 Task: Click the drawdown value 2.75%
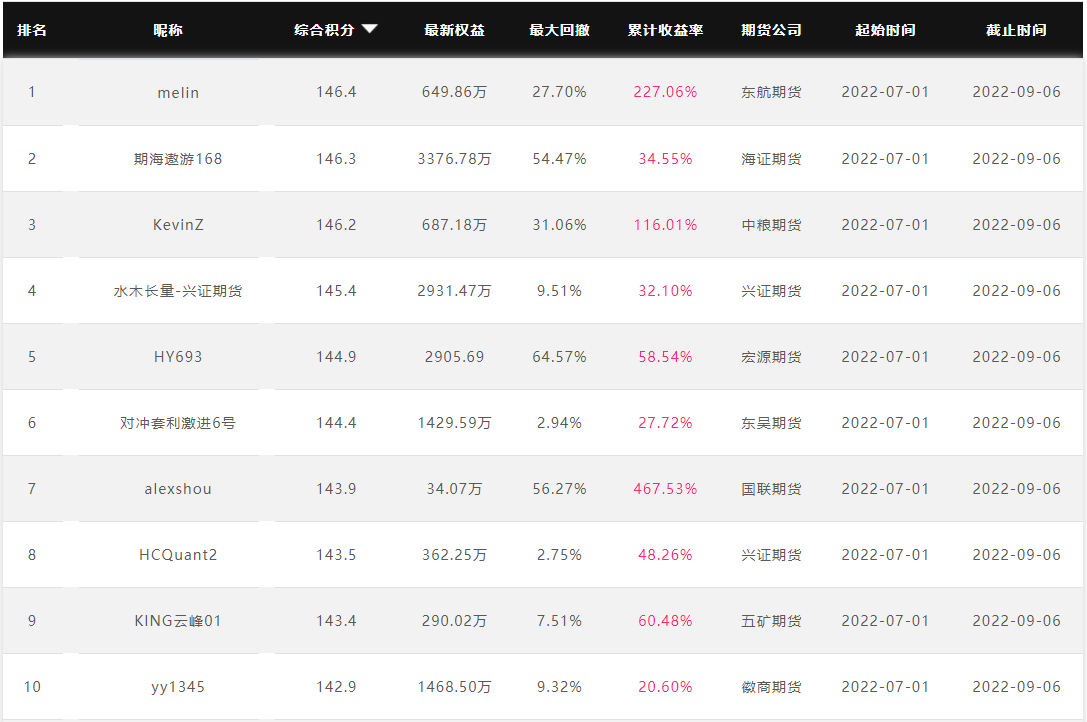559,553
